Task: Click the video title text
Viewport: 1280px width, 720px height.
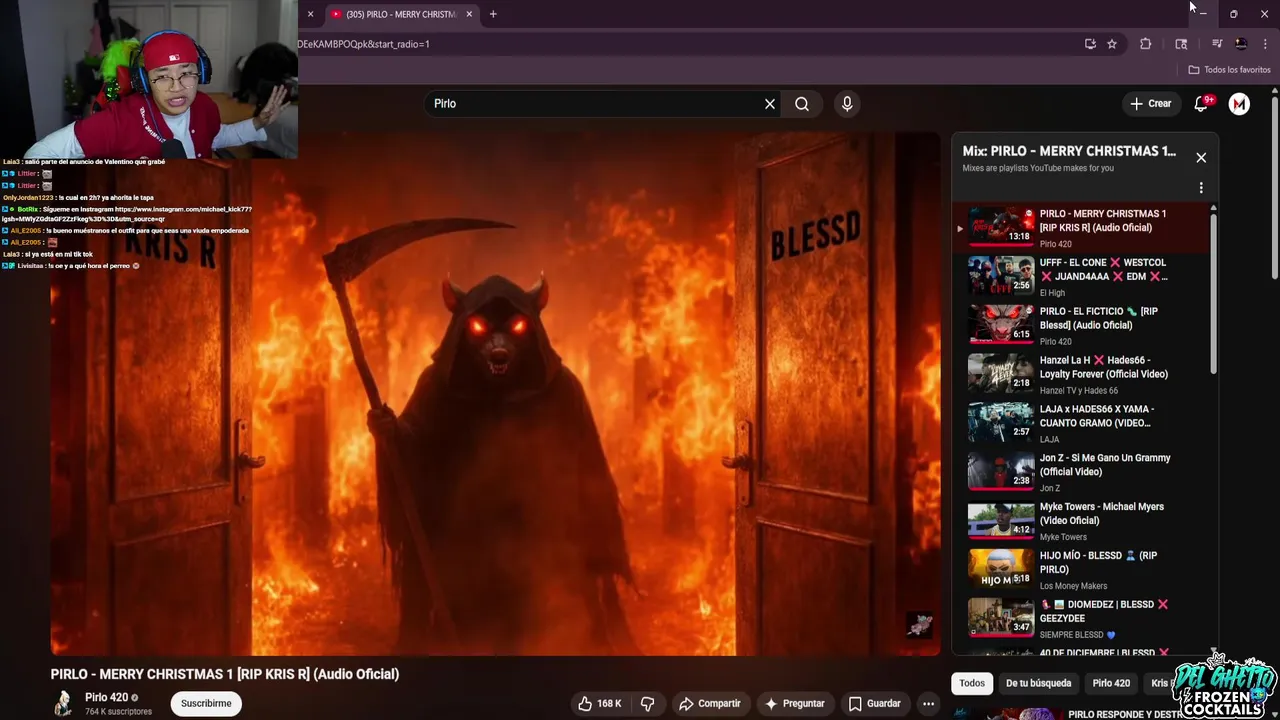Action: click(225, 674)
